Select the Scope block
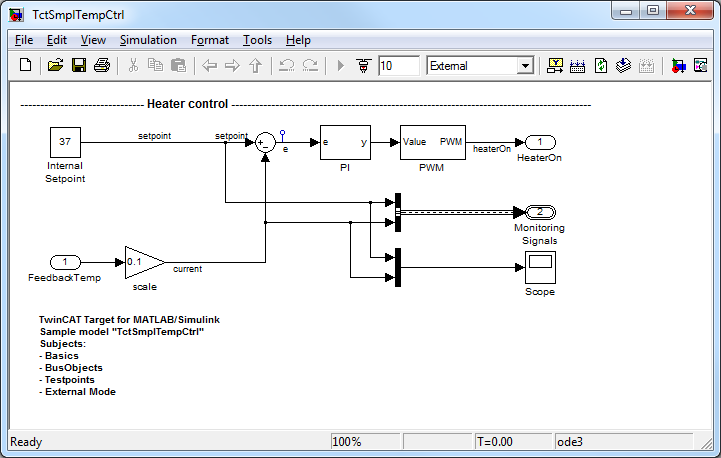This screenshot has height=458, width=721. 540,267
